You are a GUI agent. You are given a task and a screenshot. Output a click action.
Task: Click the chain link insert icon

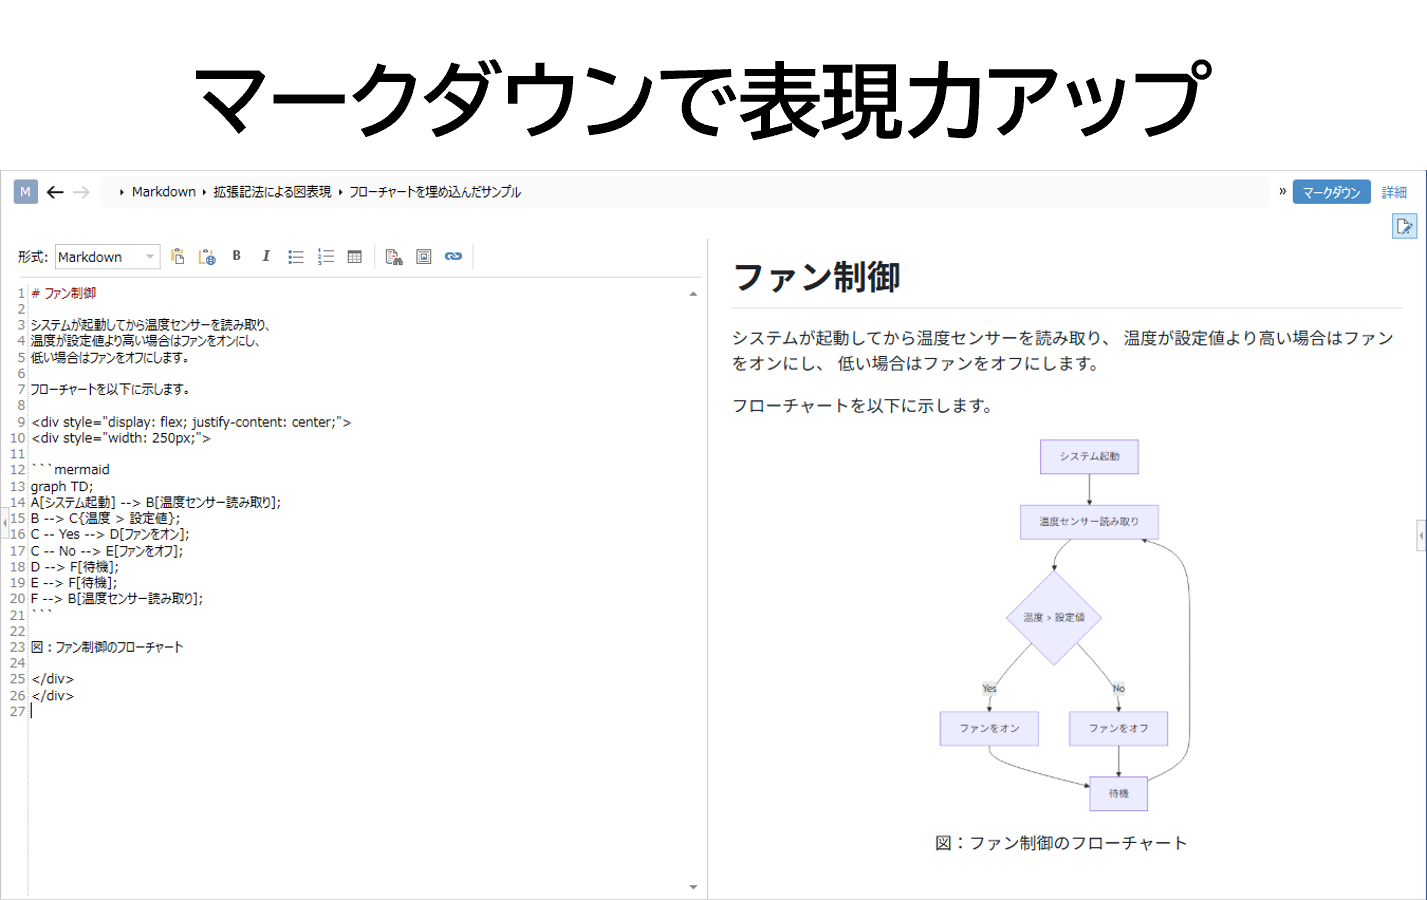point(453,257)
